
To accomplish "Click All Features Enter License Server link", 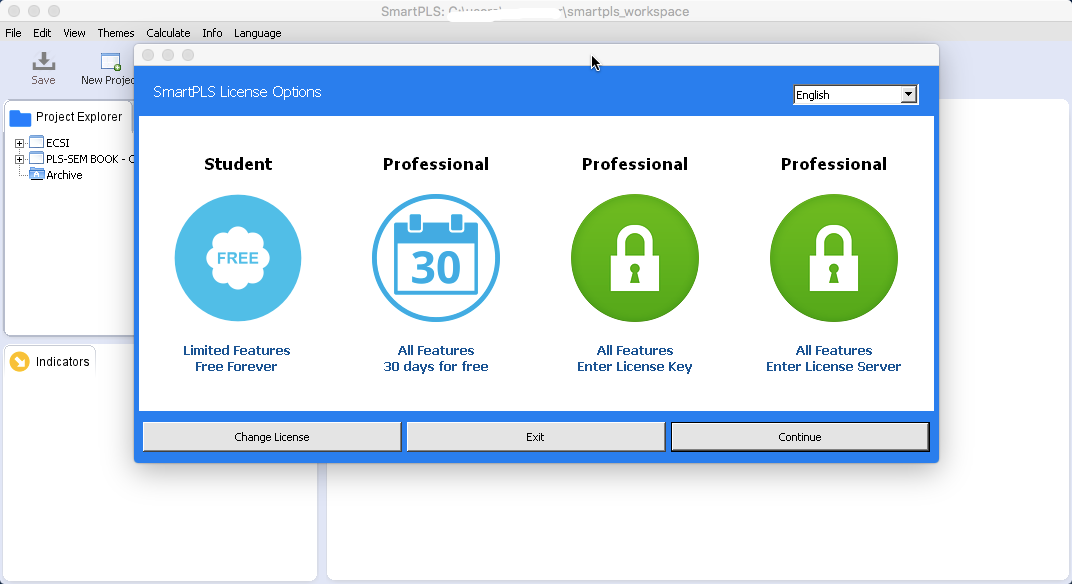I will pyautogui.click(x=834, y=358).
